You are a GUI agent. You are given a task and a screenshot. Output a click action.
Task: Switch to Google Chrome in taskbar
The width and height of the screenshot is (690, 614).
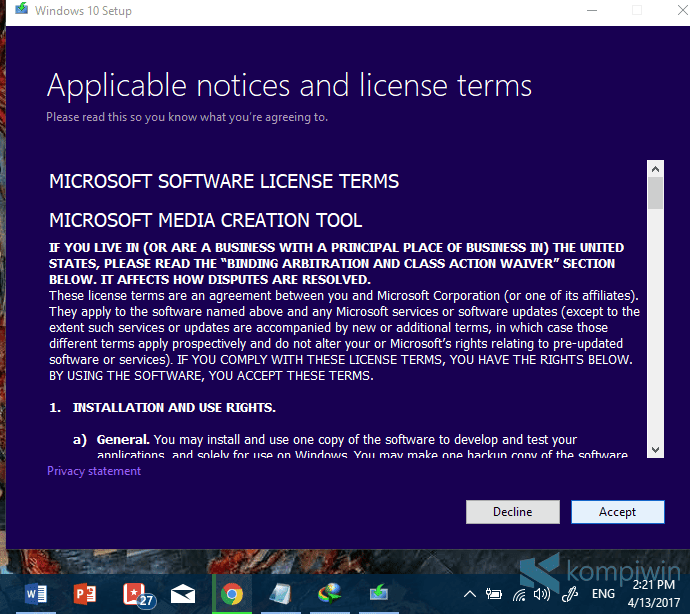click(232, 594)
